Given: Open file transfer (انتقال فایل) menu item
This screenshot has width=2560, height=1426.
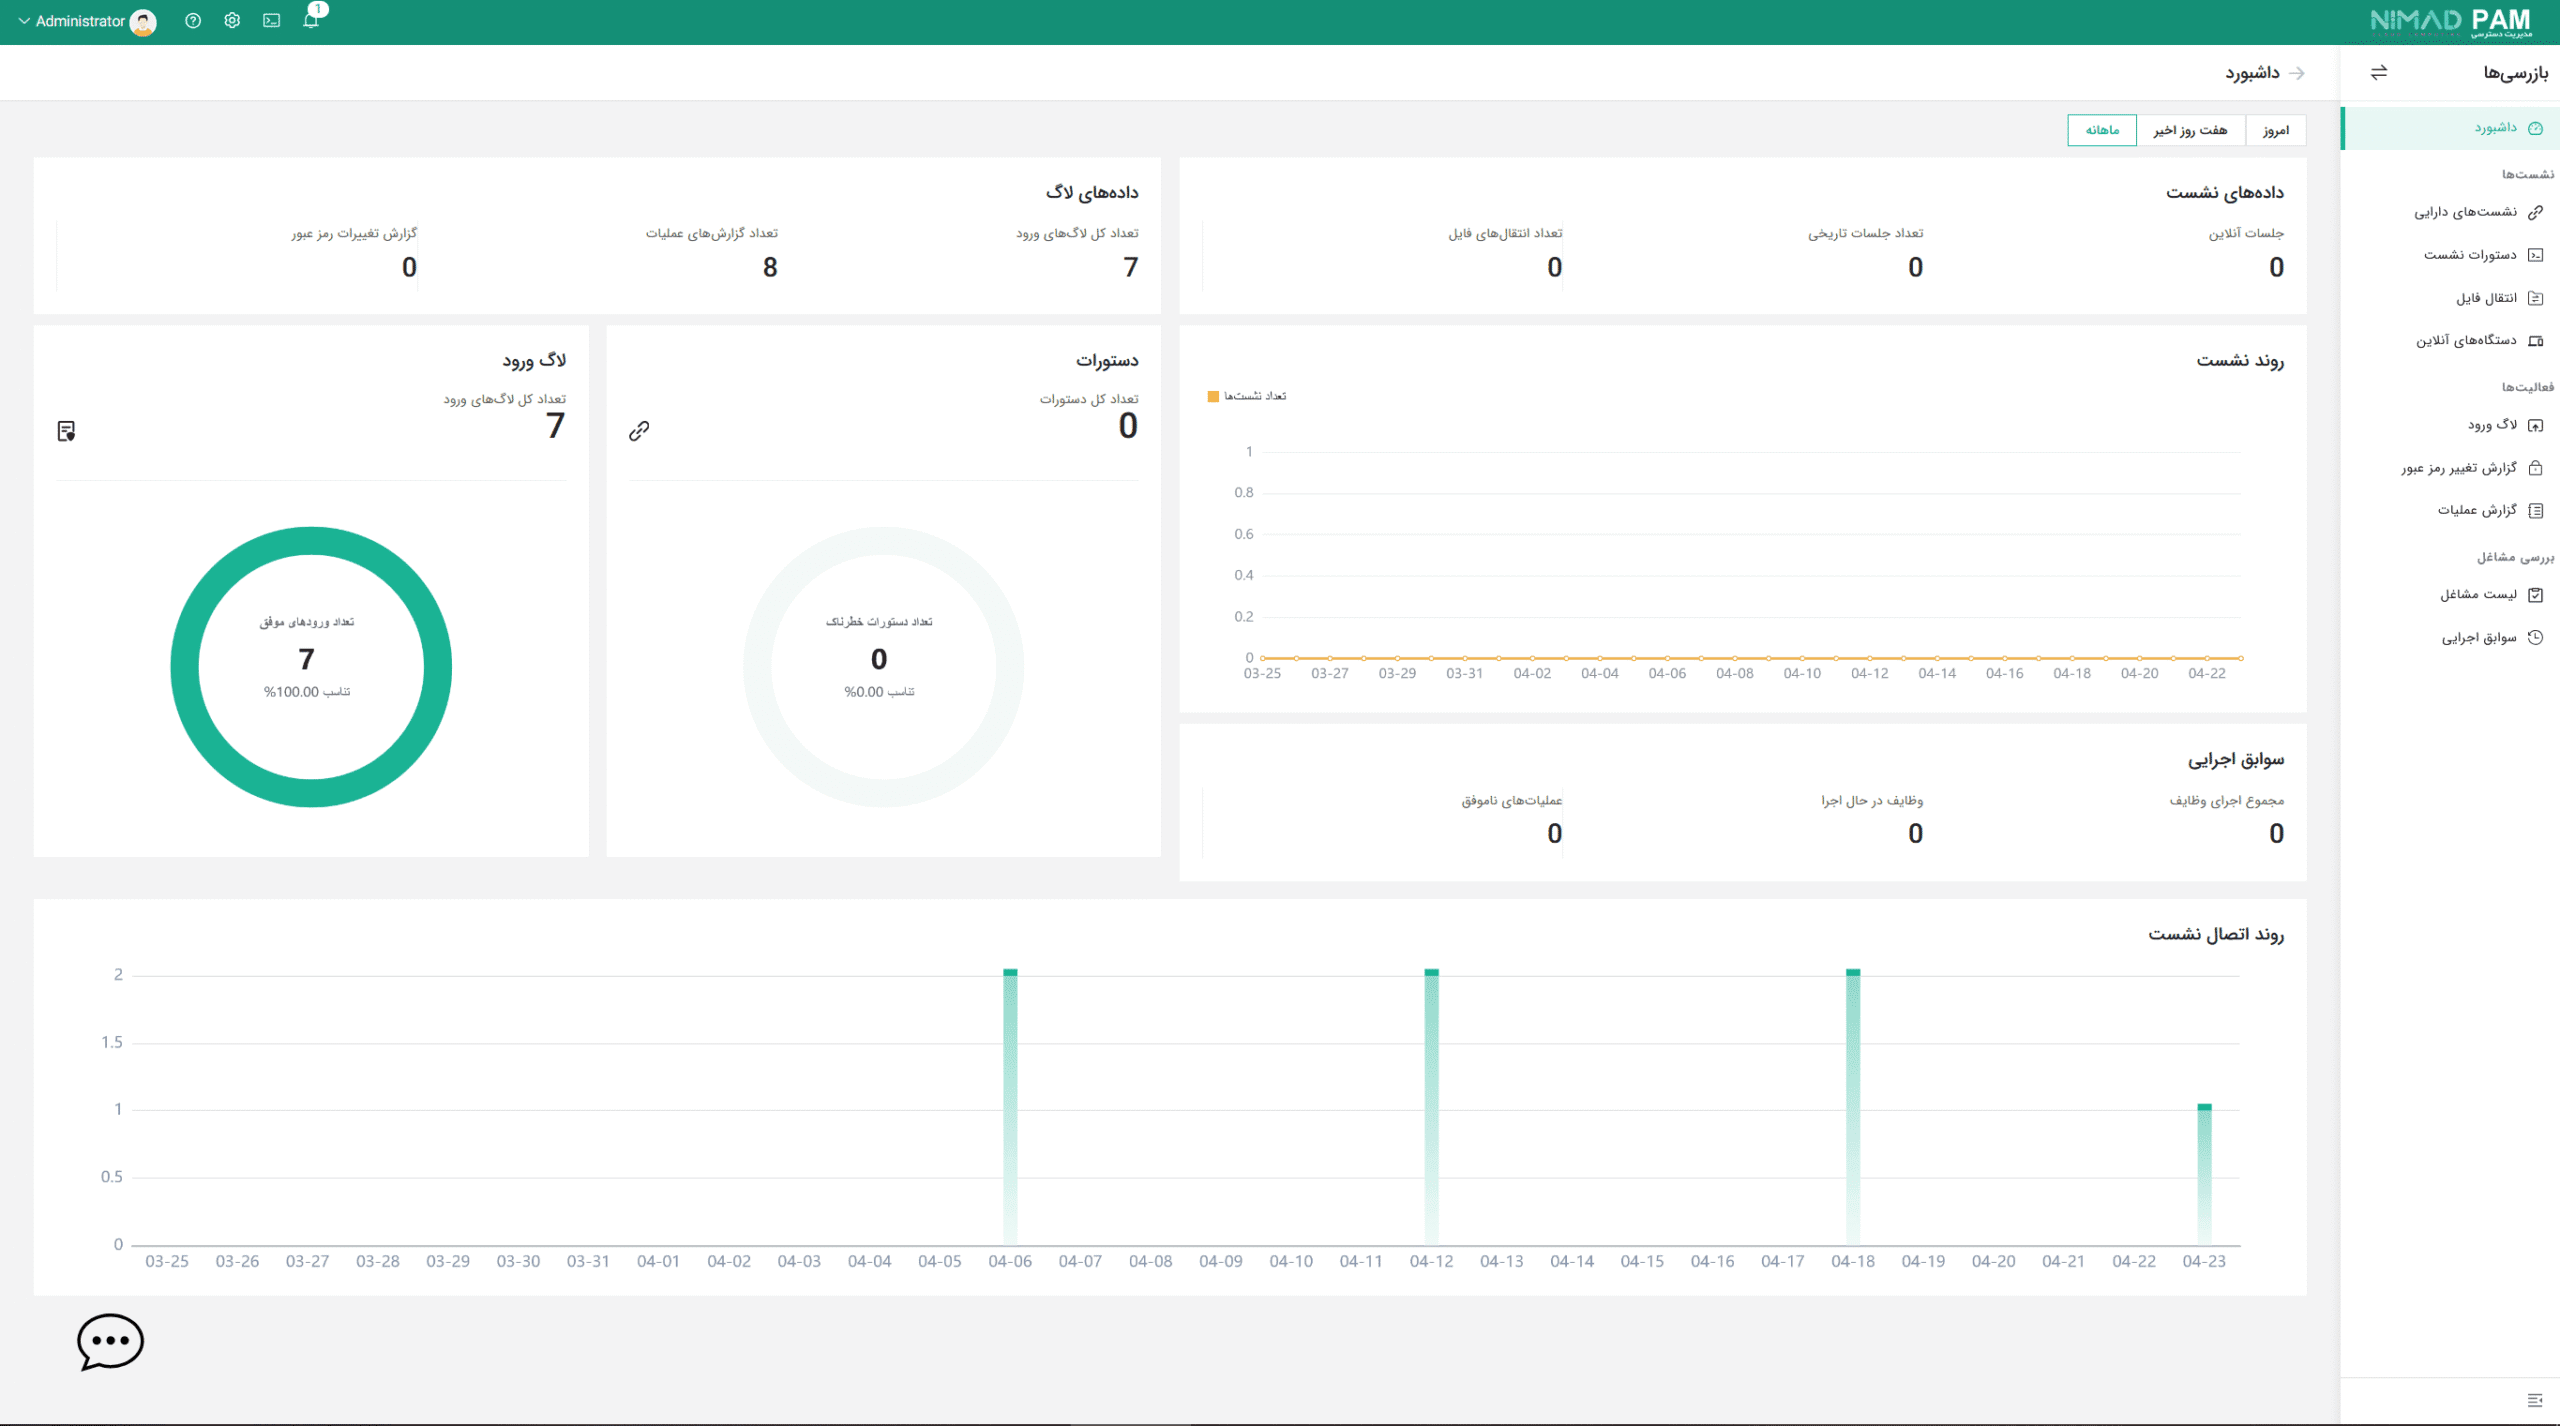Looking at the screenshot, I should (x=2486, y=298).
